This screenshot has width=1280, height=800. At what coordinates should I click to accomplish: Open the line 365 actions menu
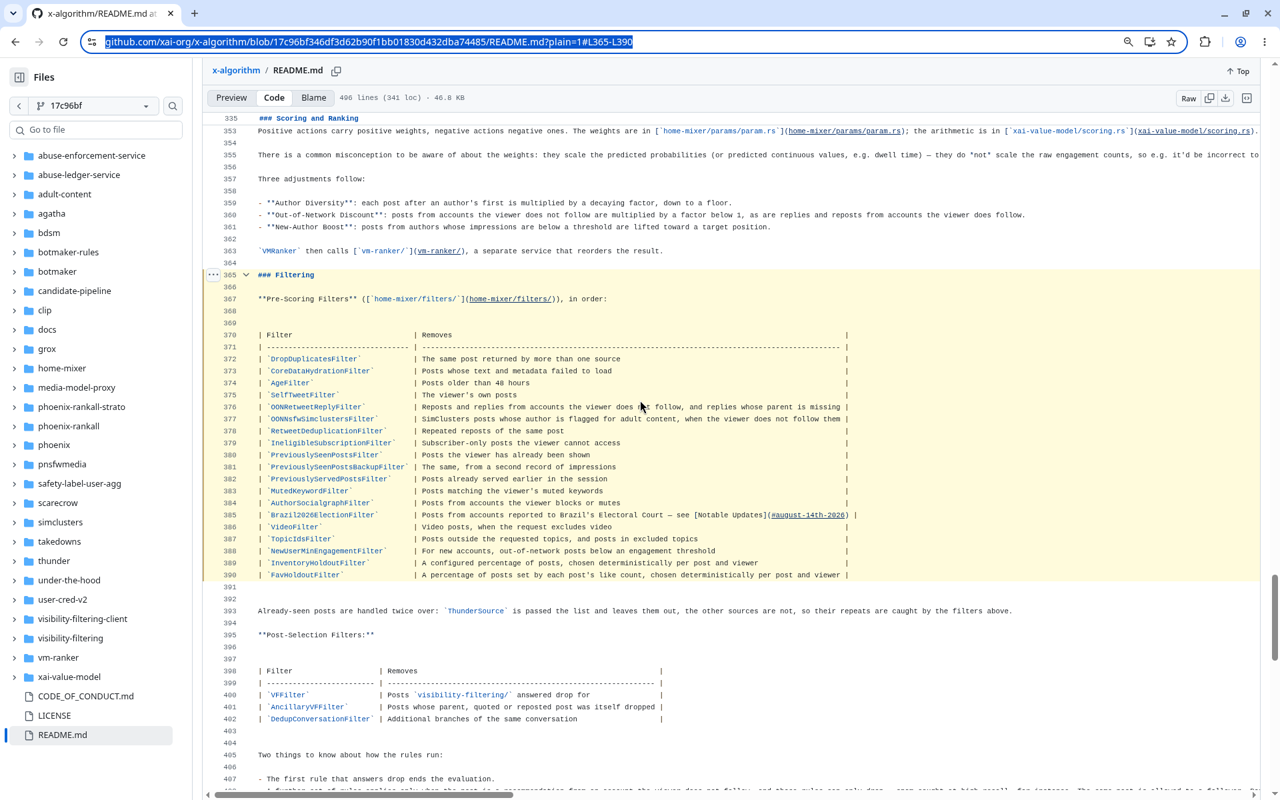point(213,275)
